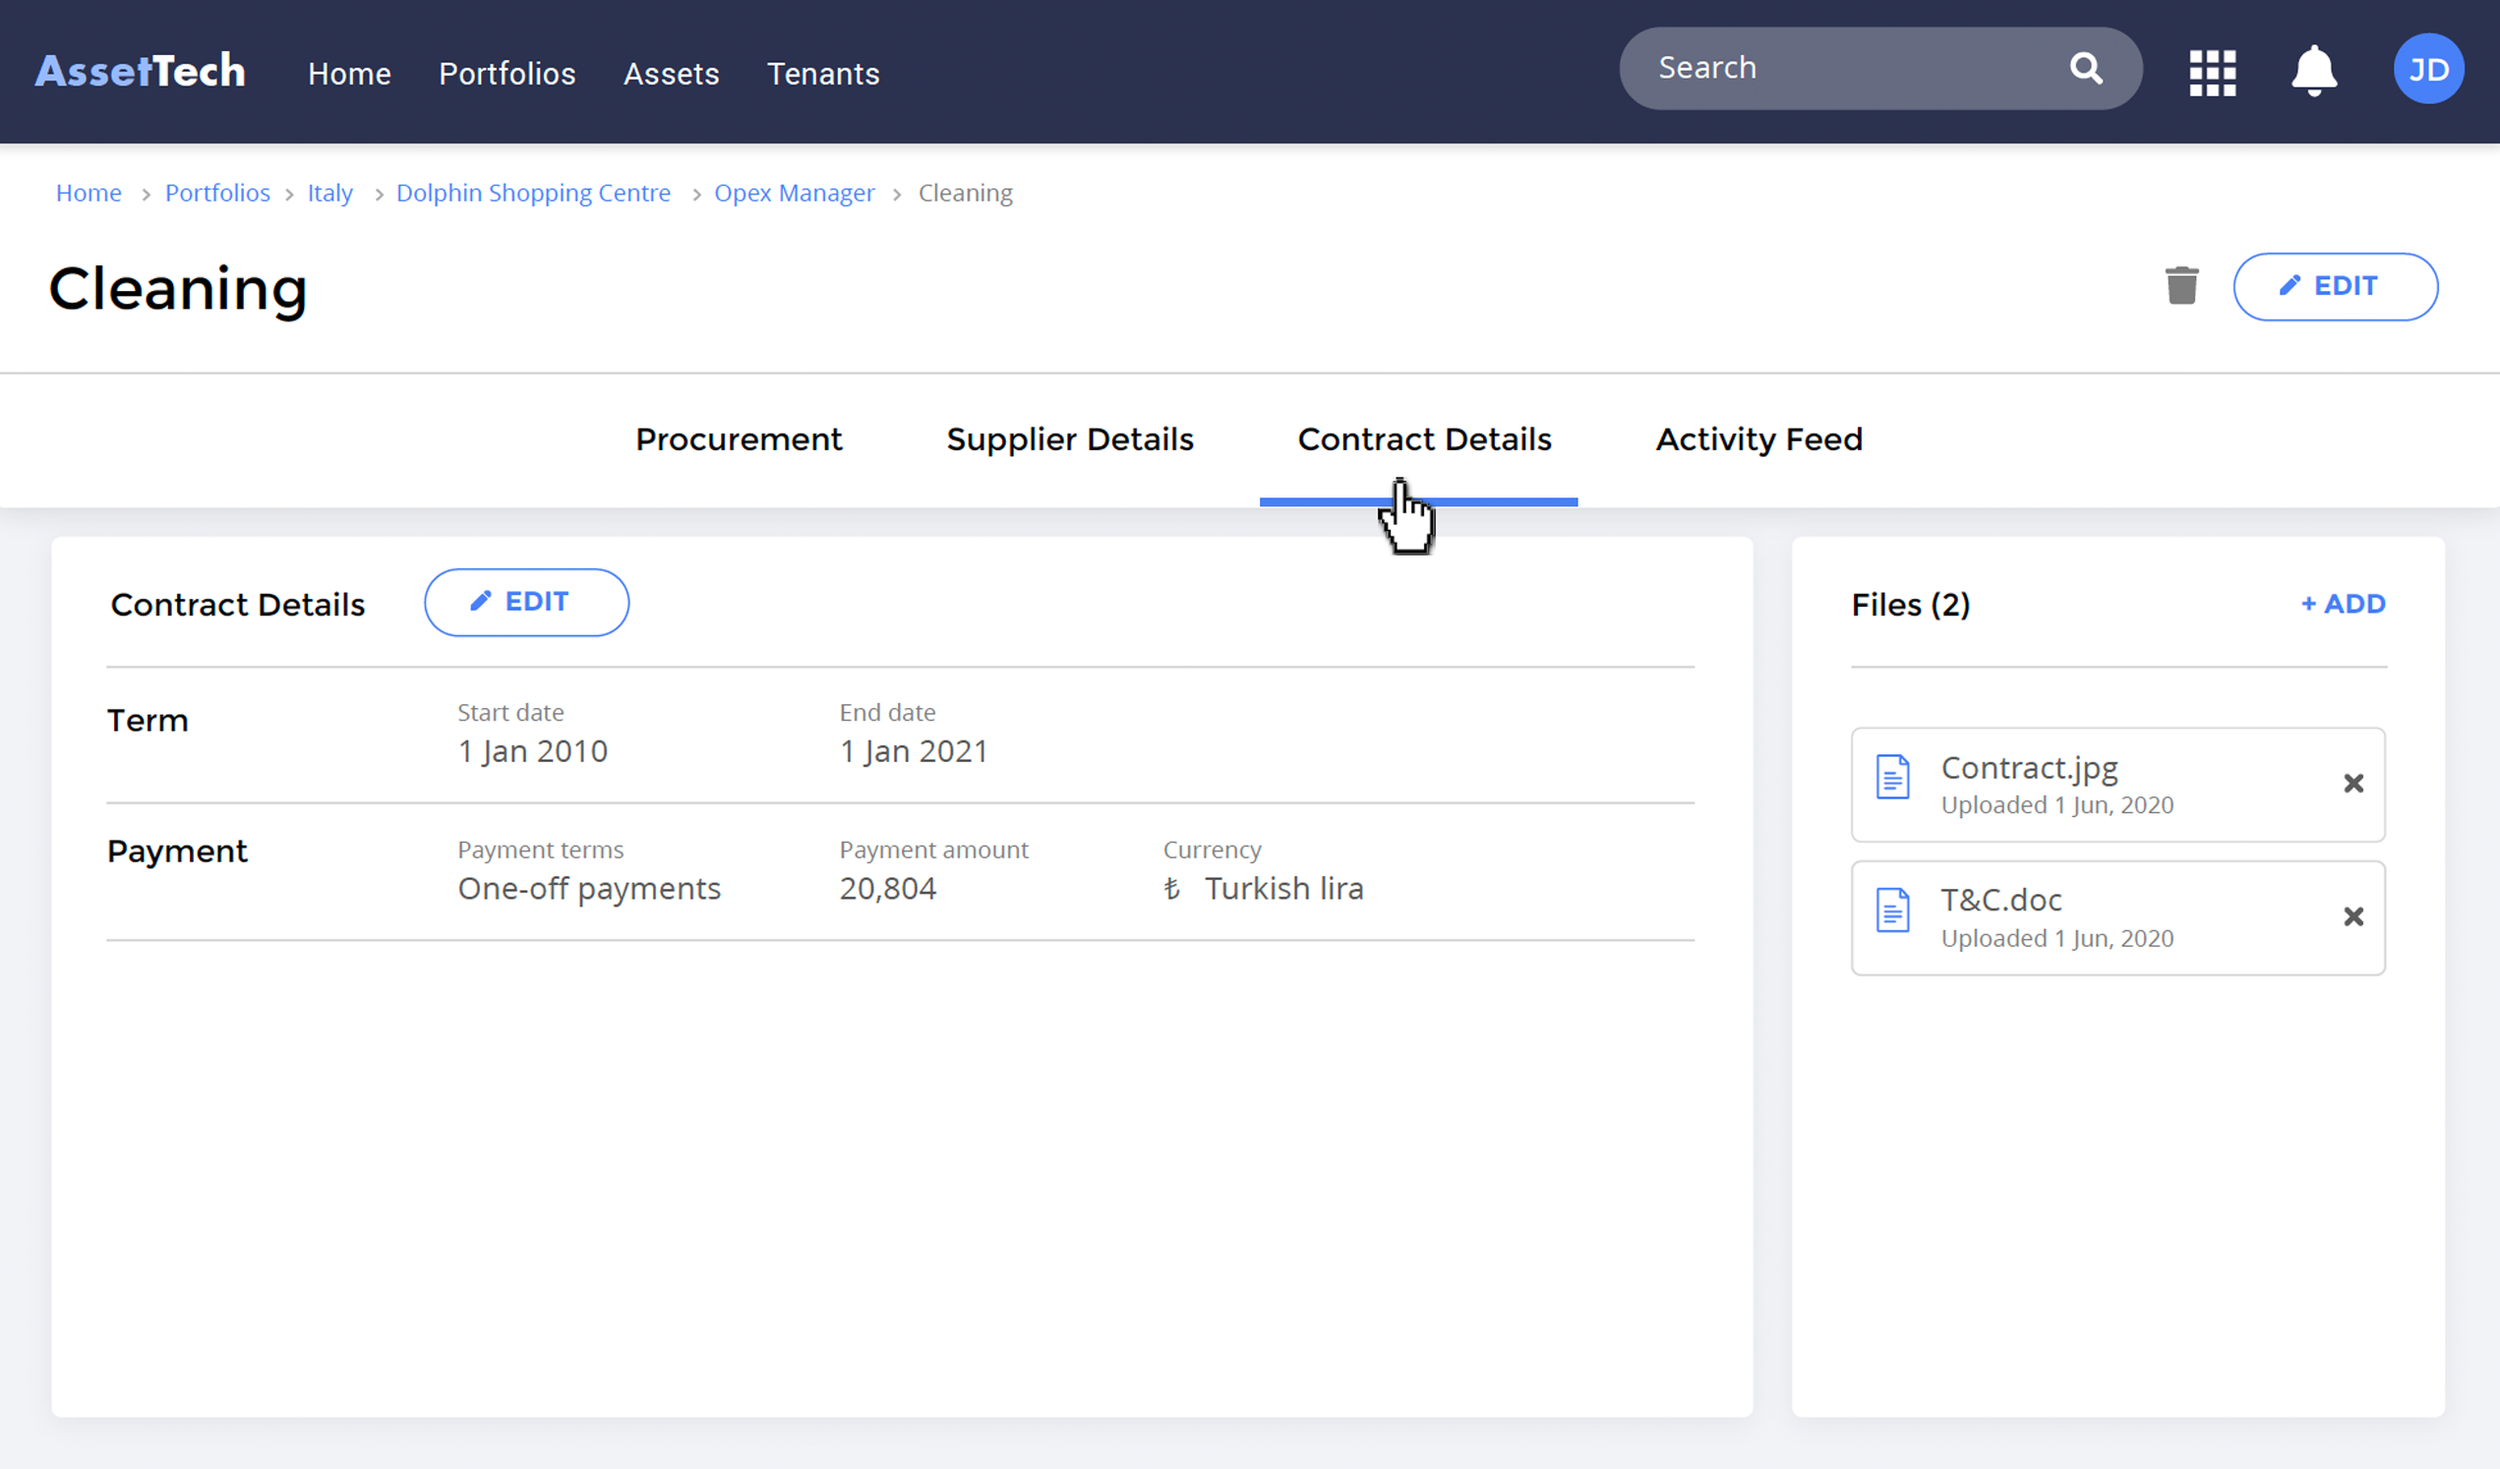Switch to the Procurement tab
The height and width of the screenshot is (1469, 2500).
pos(738,439)
